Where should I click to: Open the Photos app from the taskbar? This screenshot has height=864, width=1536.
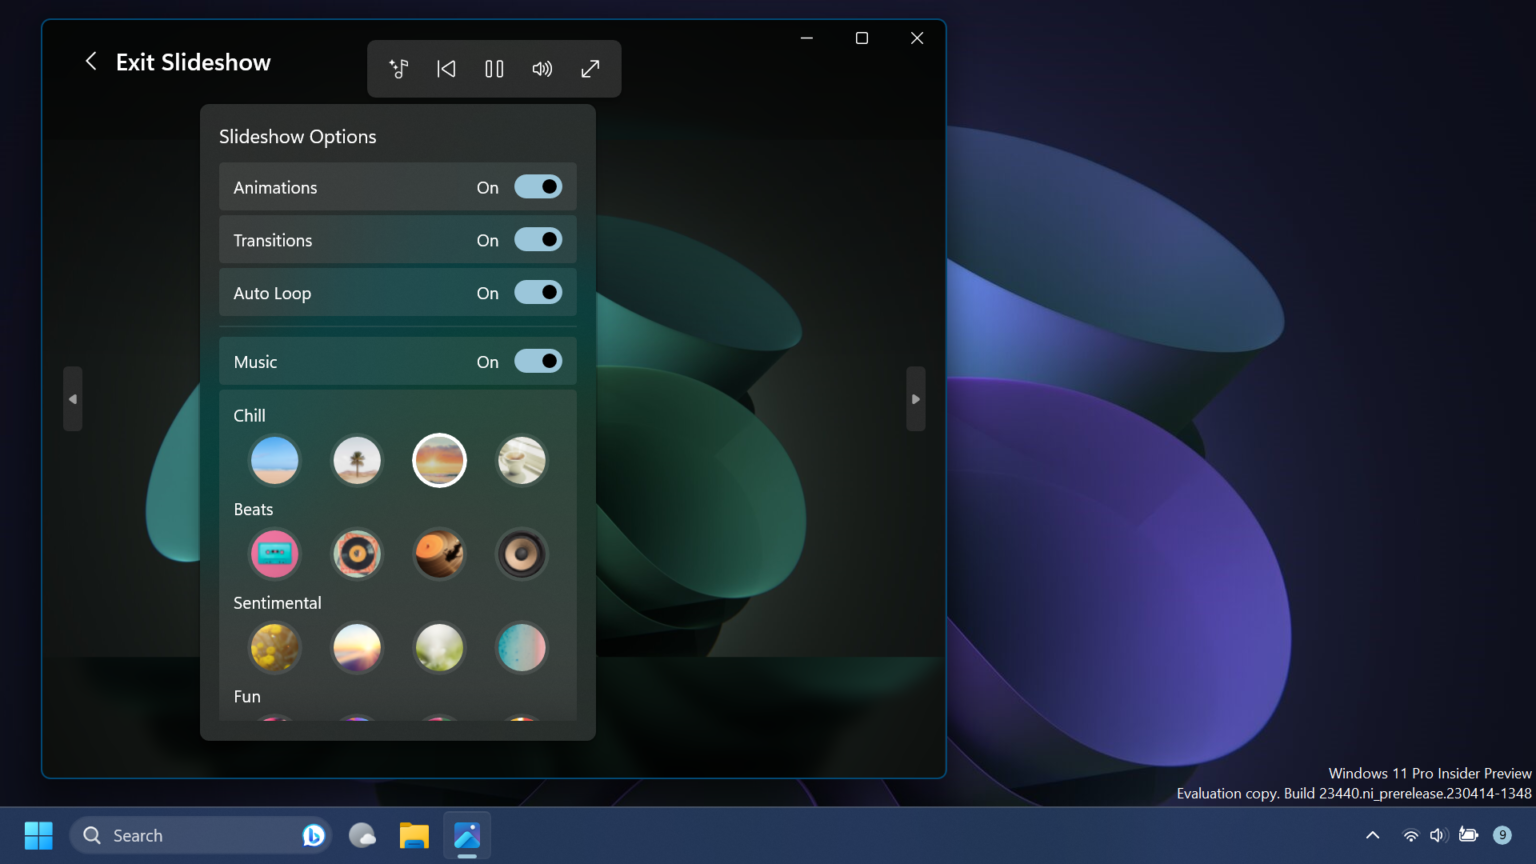[466, 835]
